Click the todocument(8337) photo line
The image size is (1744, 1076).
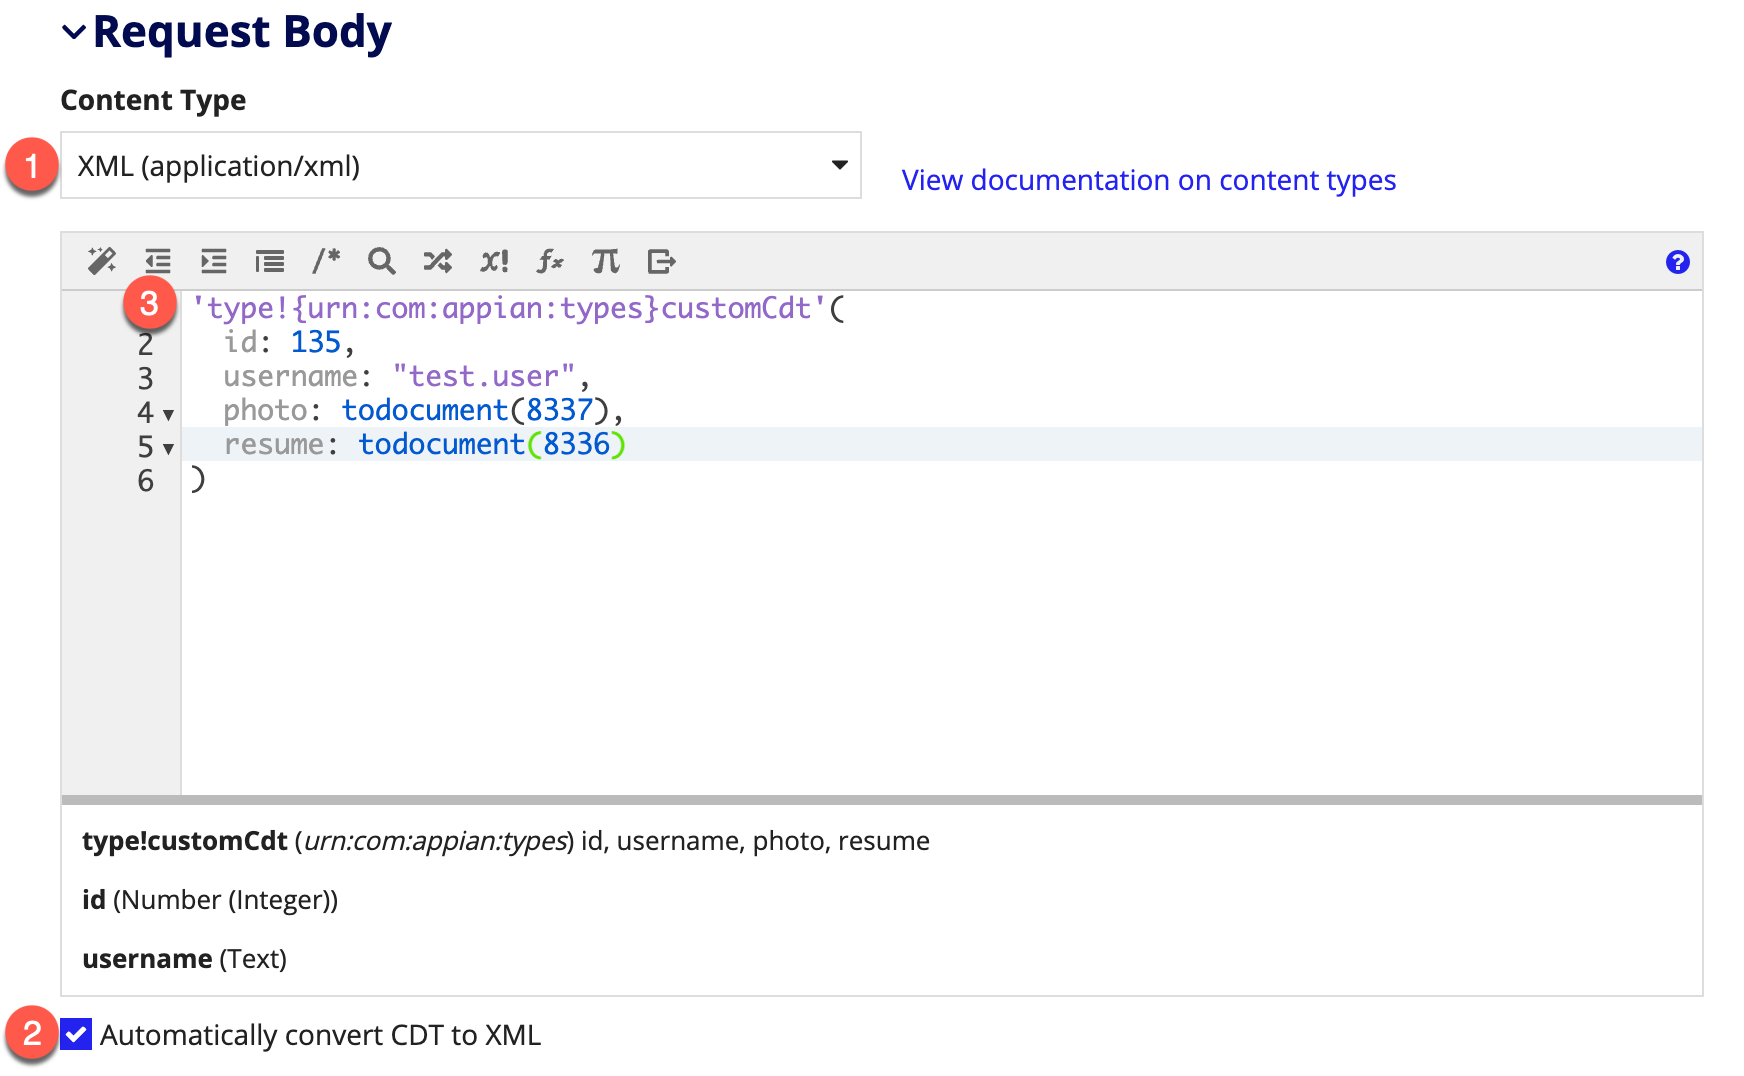click(423, 410)
